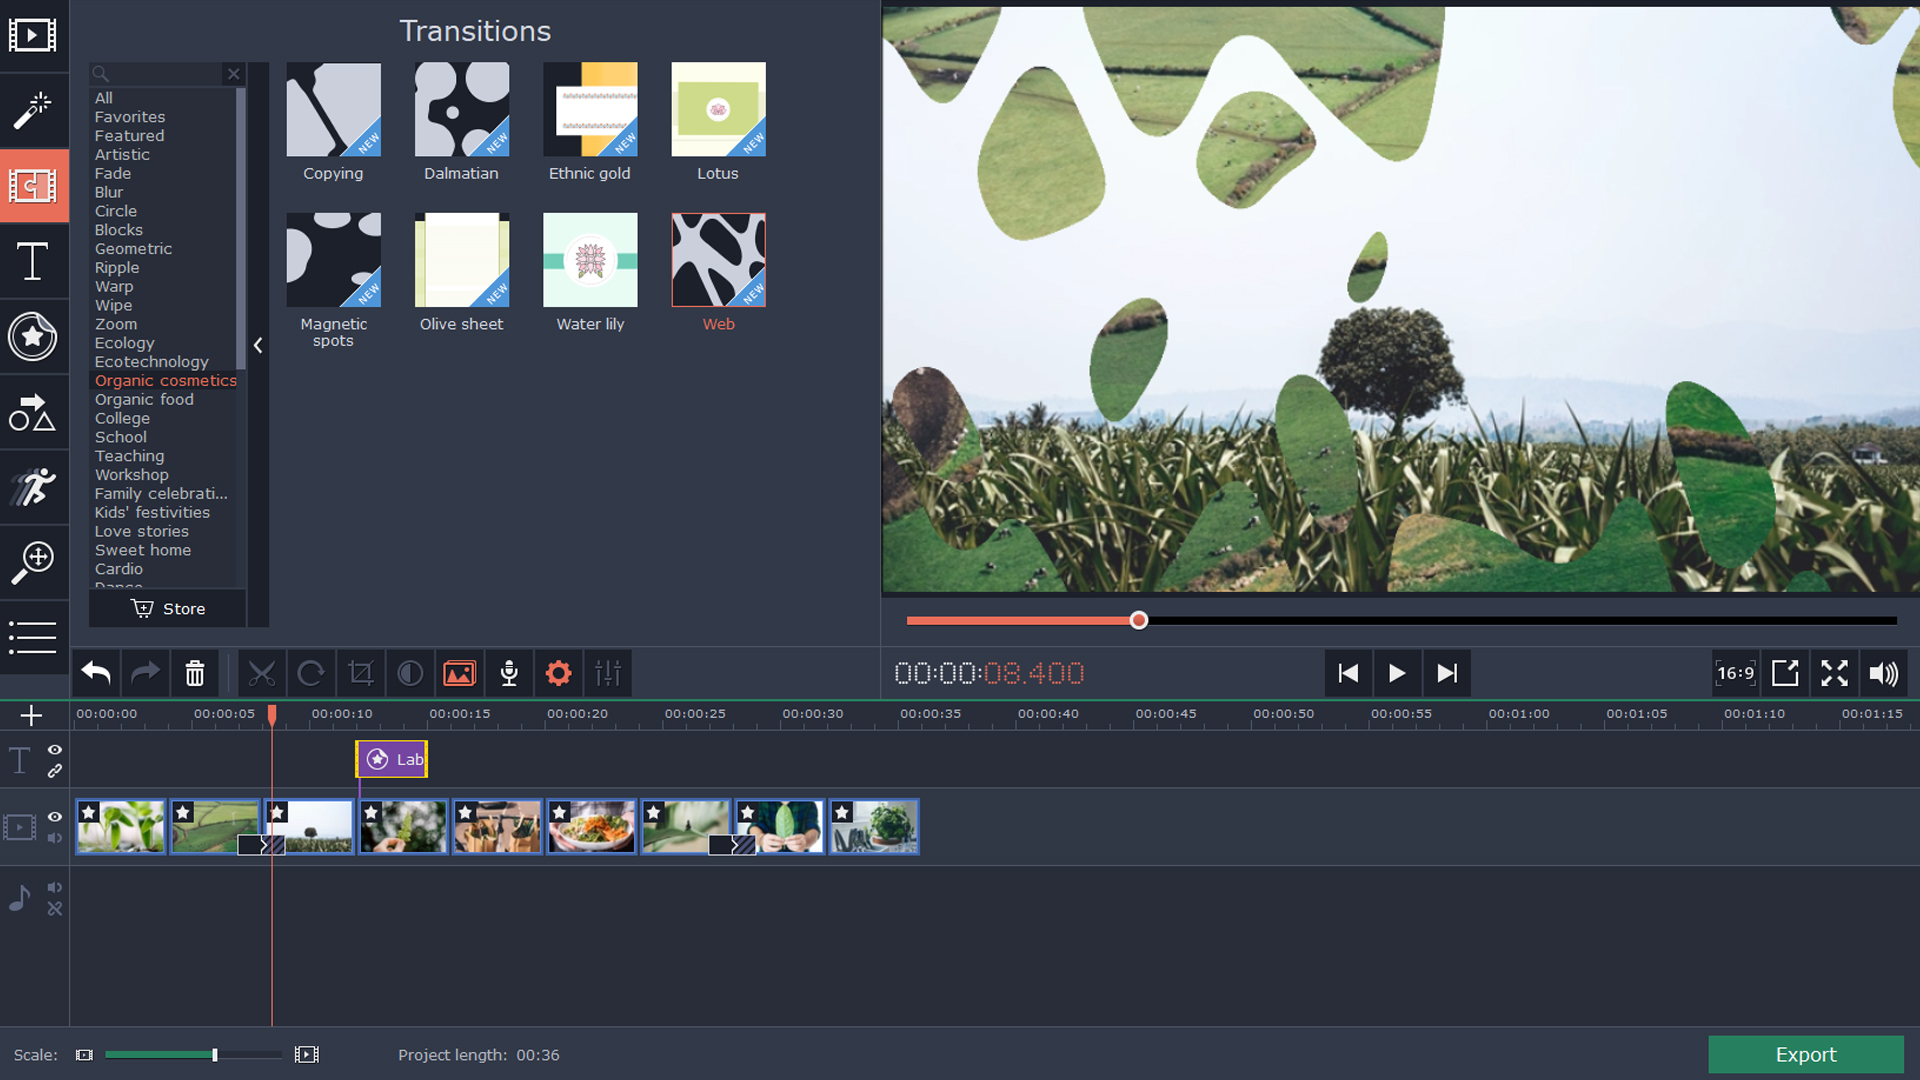Screen dimensions: 1920x1080
Task: Mute the video track audio
Action: [x=55, y=840]
